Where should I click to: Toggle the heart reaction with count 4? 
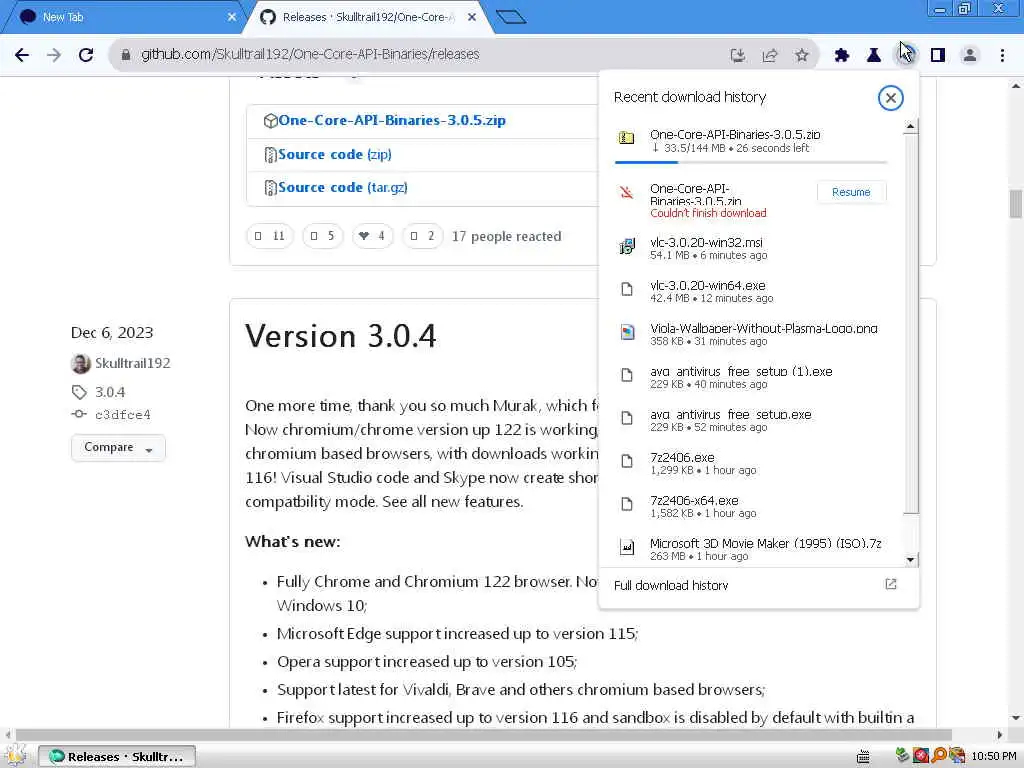[372, 236]
